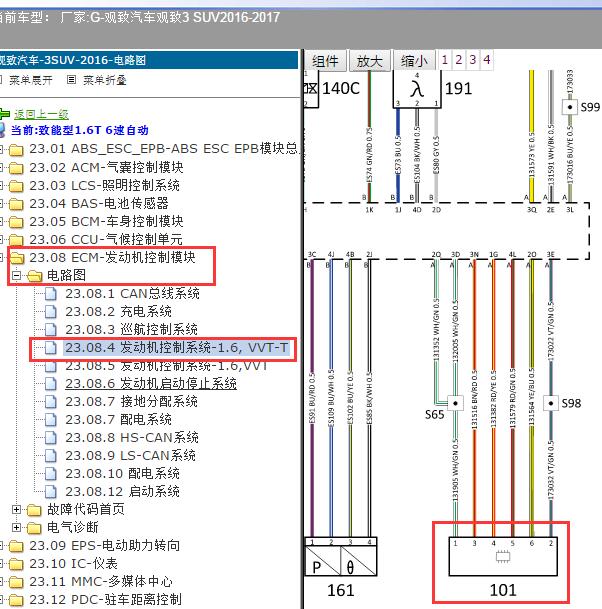Click the 缩小 zoom-out button
This screenshot has width=602, height=609.
point(414,61)
